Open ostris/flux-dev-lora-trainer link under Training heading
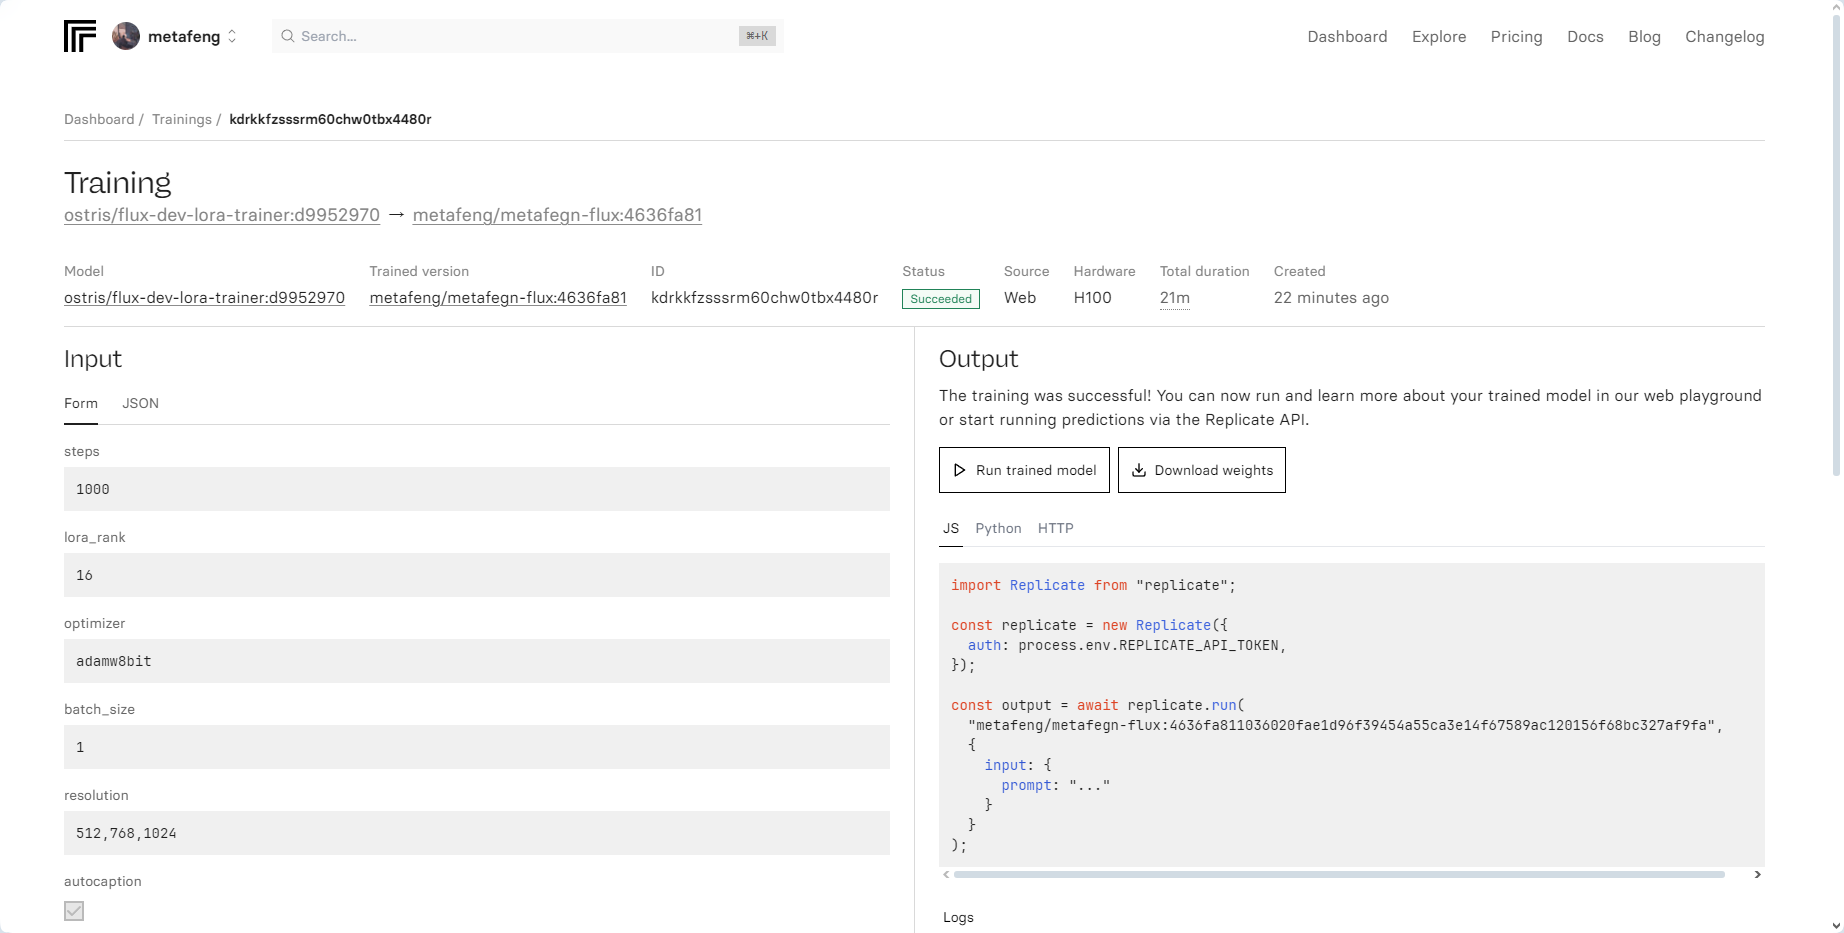Image resolution: width=1844 pixels, height=933 pixels. tap(222, 215)
